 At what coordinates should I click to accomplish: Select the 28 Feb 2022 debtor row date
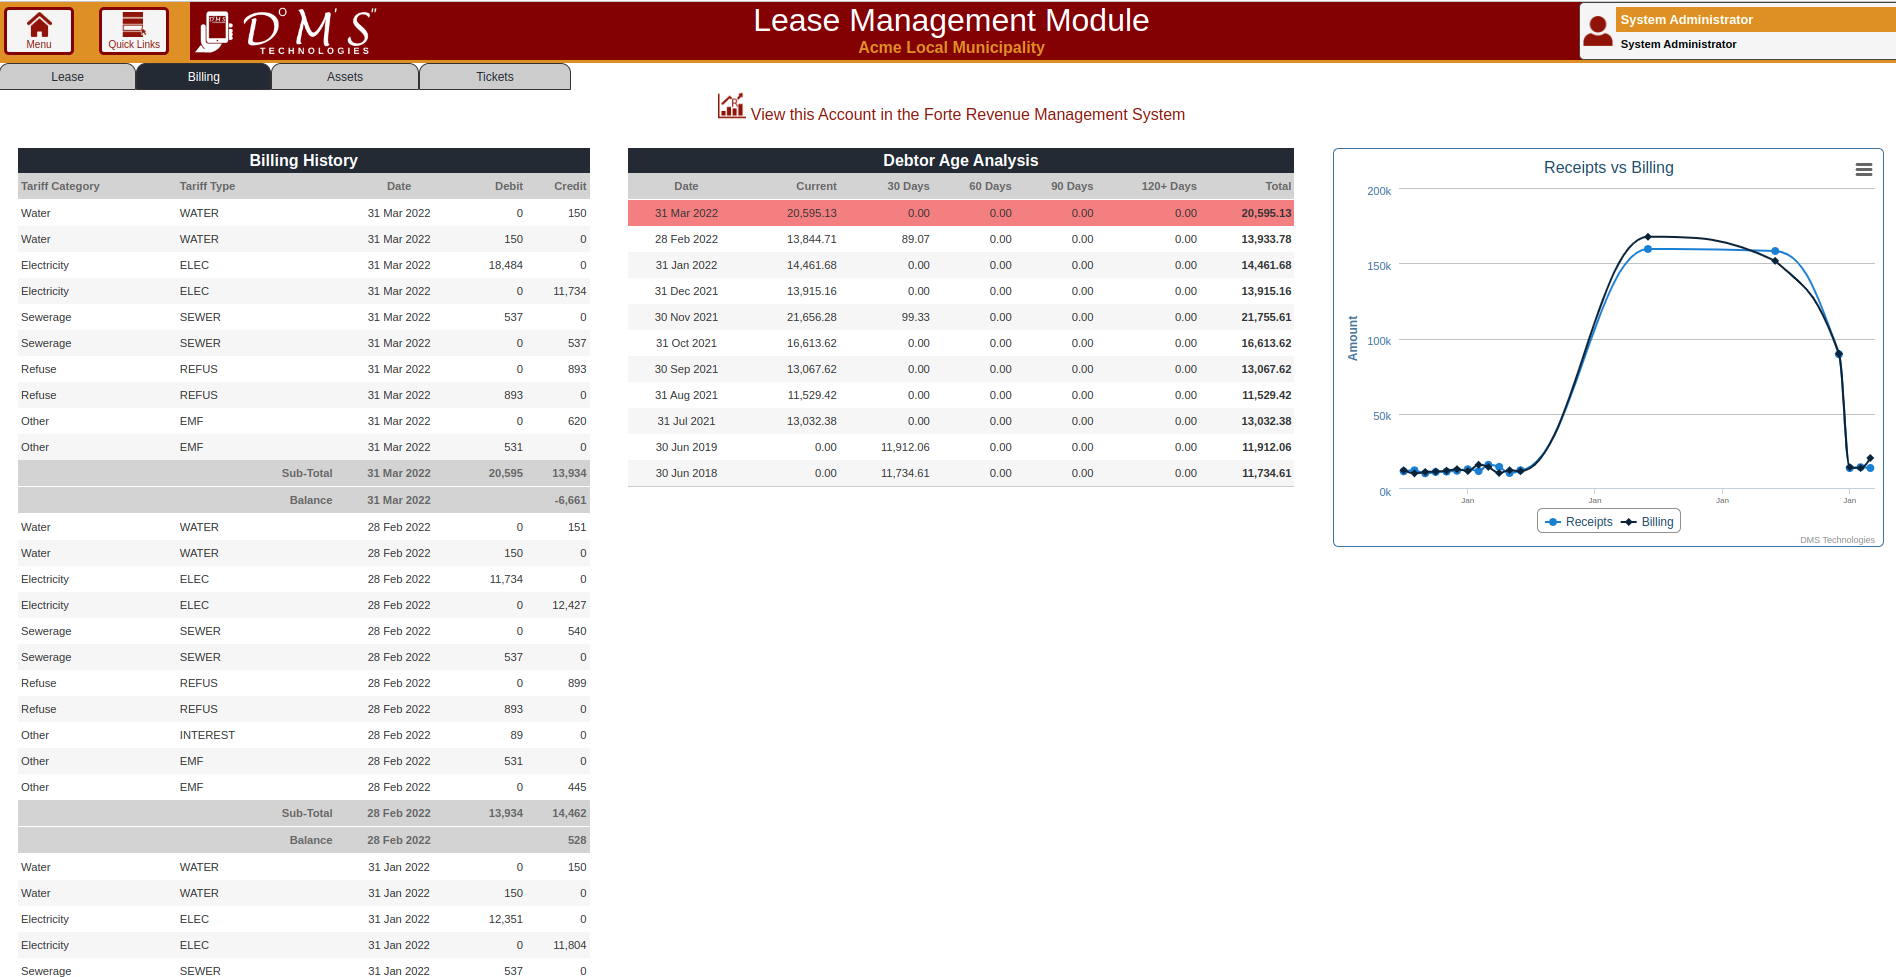pyautogui.click(x=686, y=239)
